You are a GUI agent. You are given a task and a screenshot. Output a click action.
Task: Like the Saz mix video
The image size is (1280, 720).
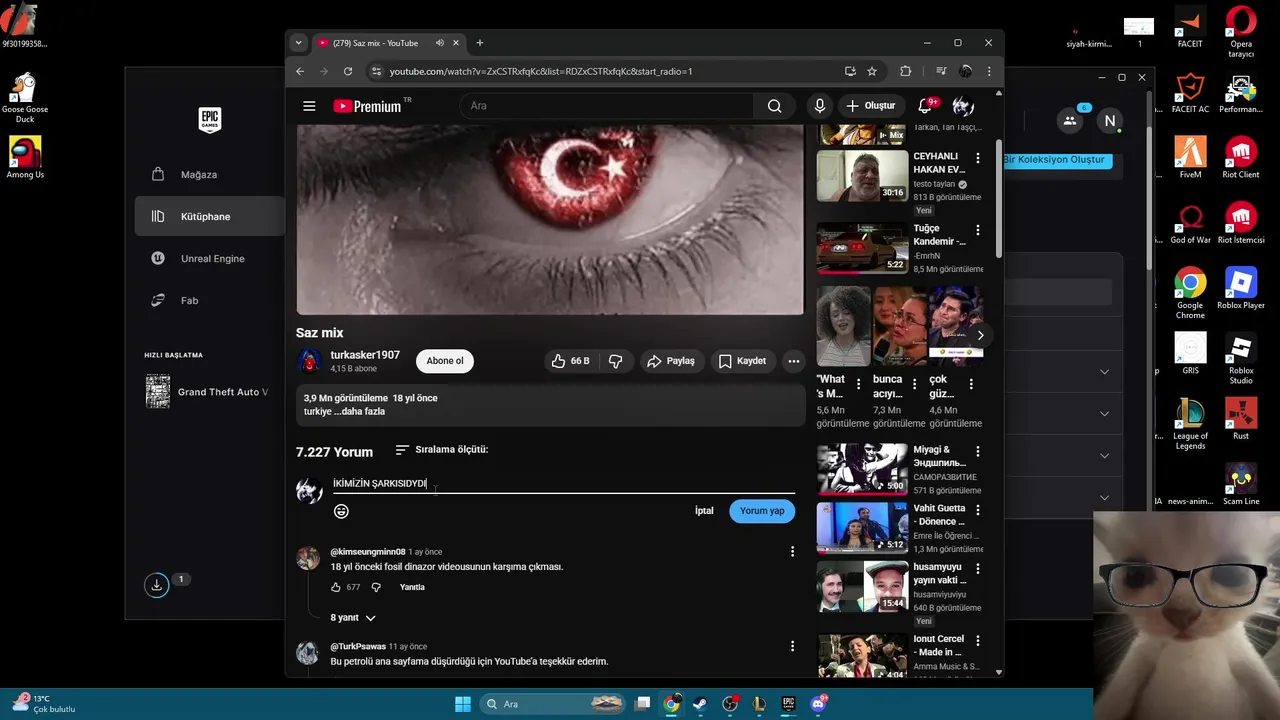click(x=571, y=361)
